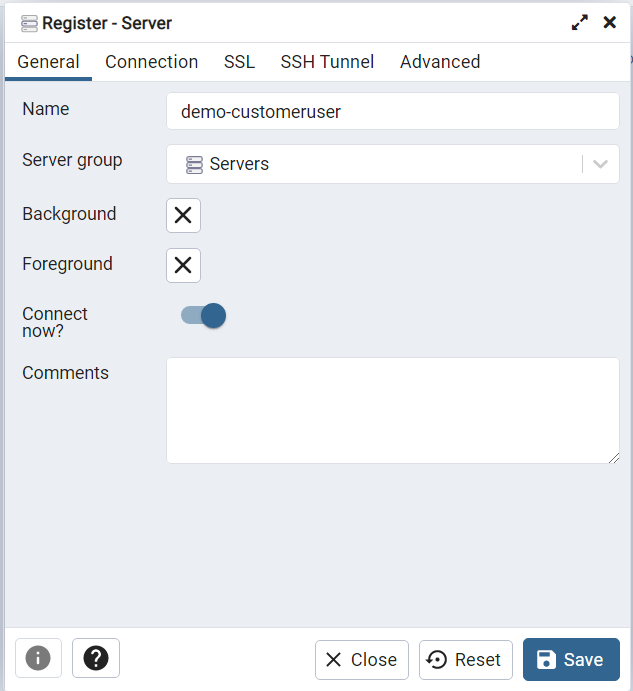Click the server icon in title bar
The image size is (633, 691).
pos(29,23)
